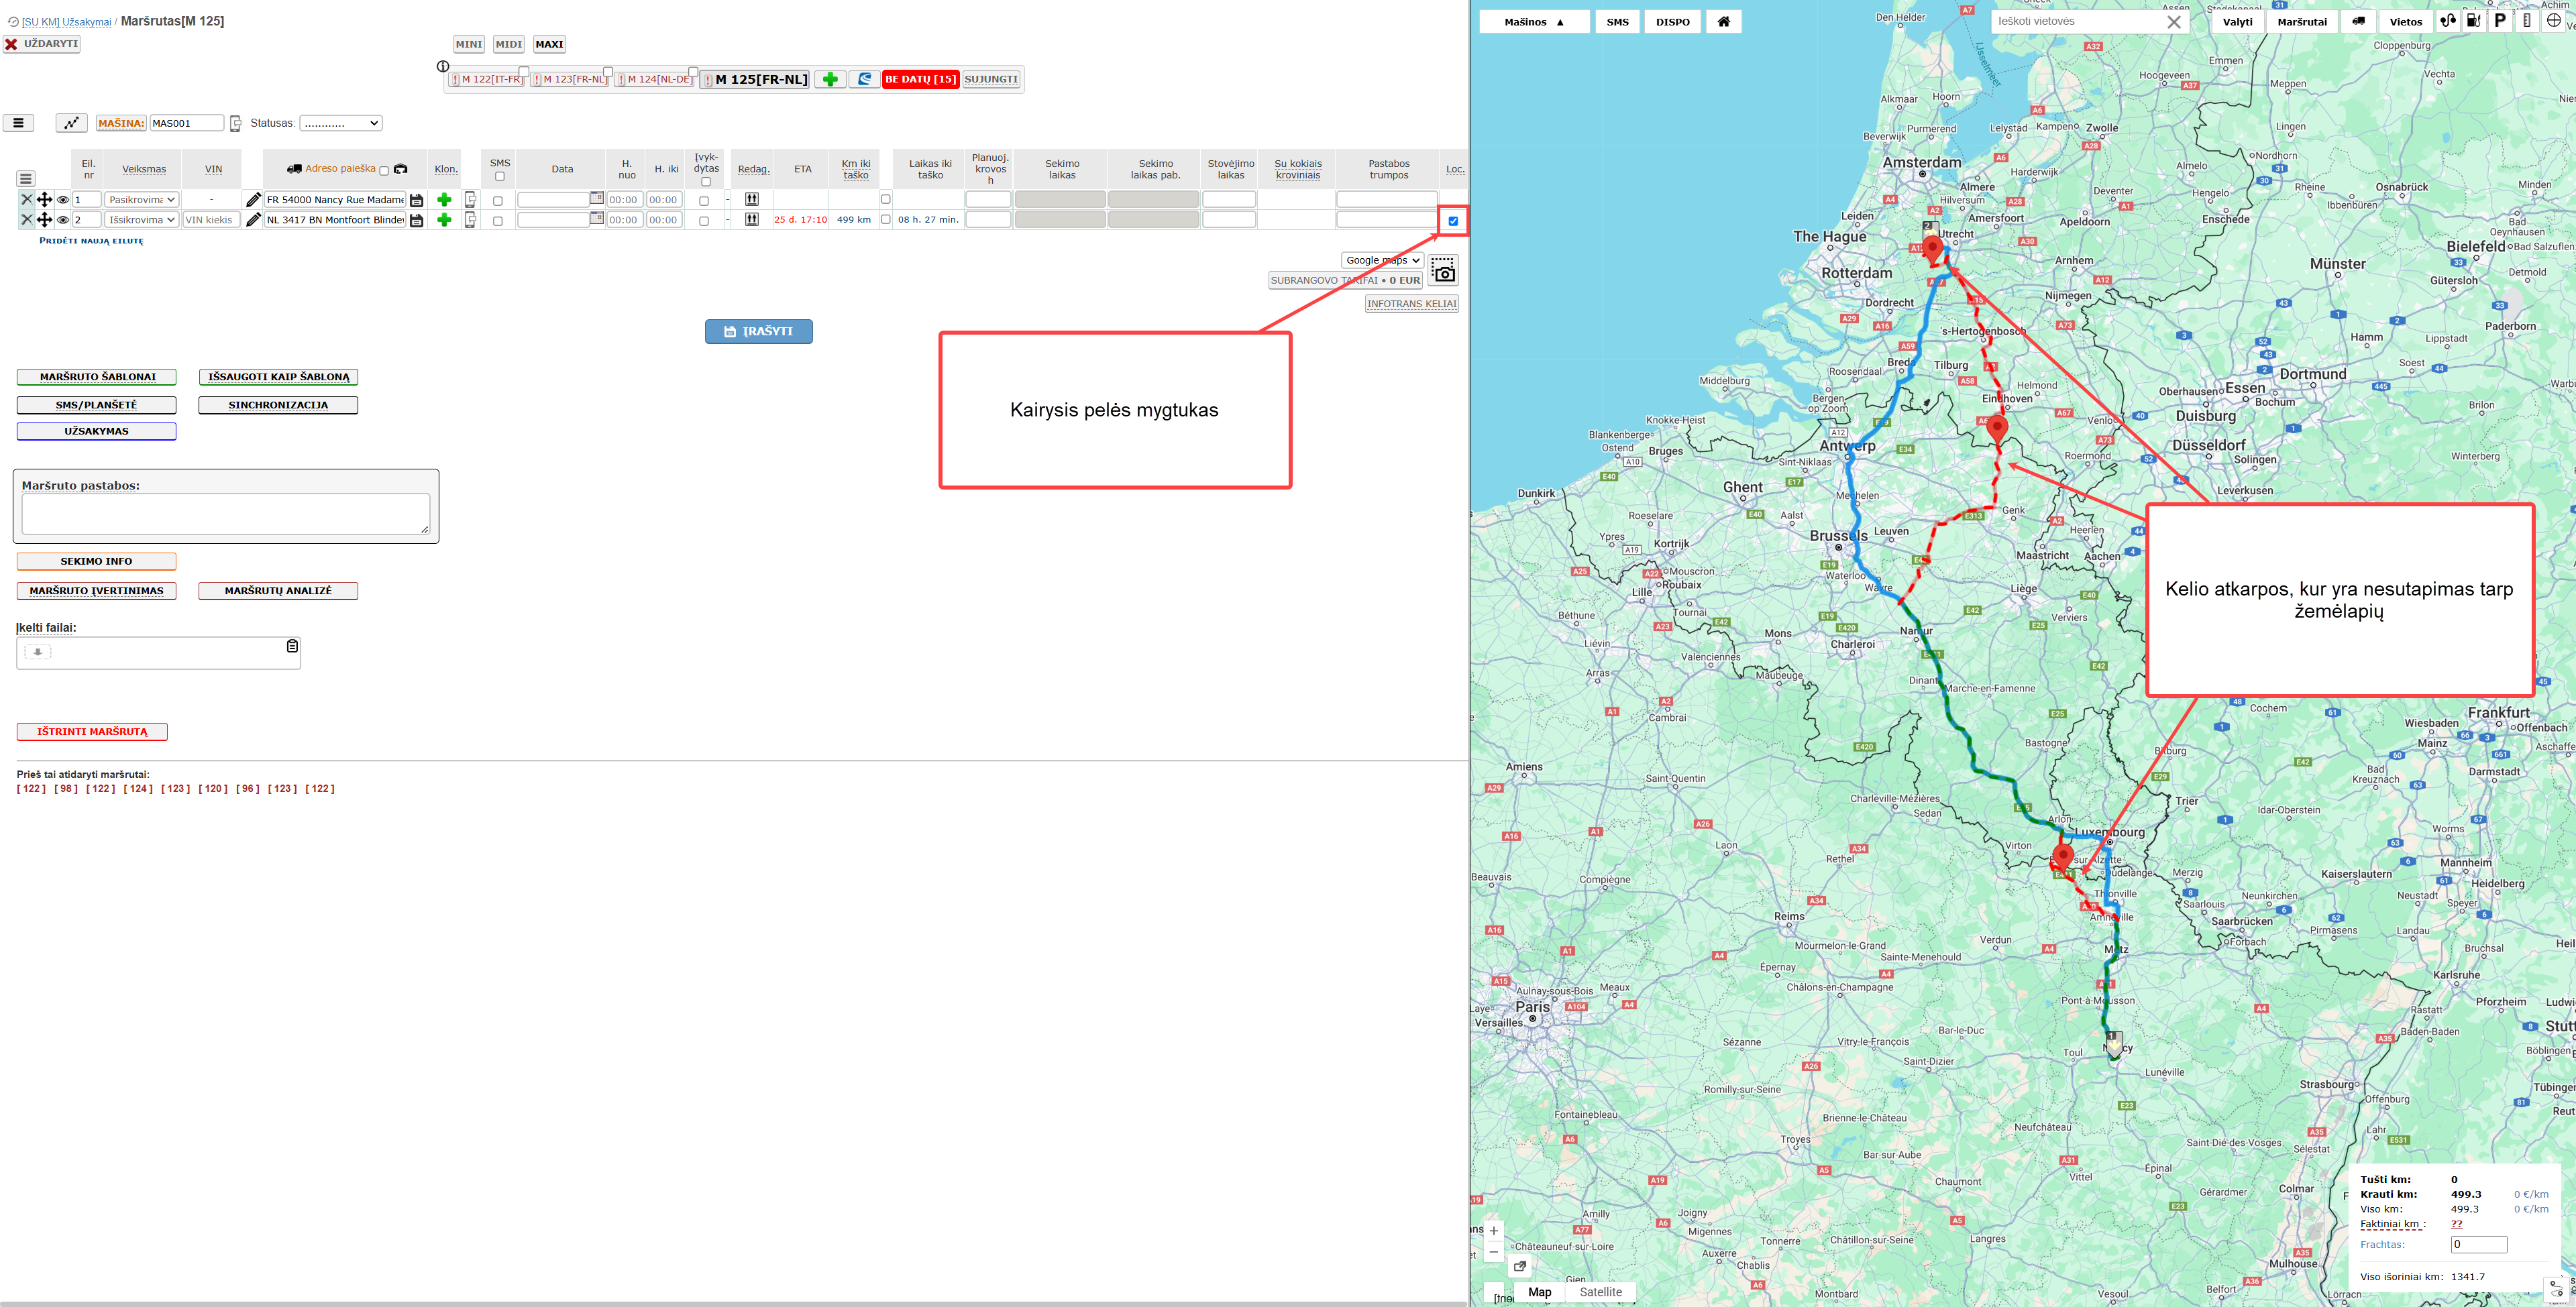Save the Nancy address with floppy icon
Viewport: 2576px width, 1307px height.
(417, 200)
